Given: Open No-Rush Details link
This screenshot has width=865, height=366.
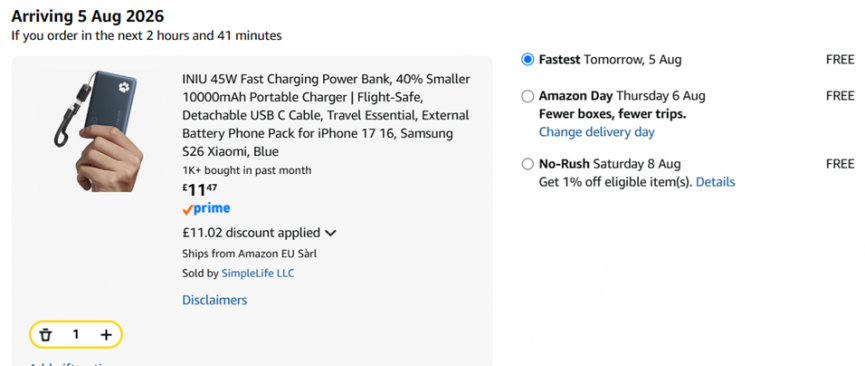Looking at the screenshot, I should click(x=715, y=182).
